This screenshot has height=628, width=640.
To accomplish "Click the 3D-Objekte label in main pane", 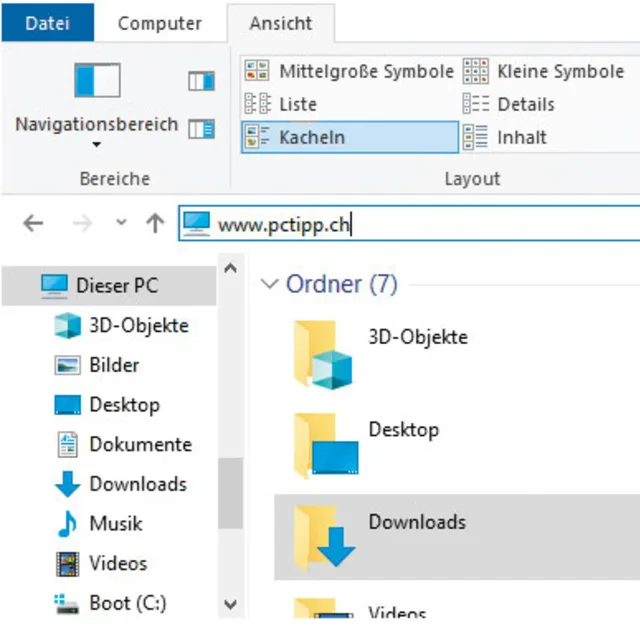I will point(418,337).
